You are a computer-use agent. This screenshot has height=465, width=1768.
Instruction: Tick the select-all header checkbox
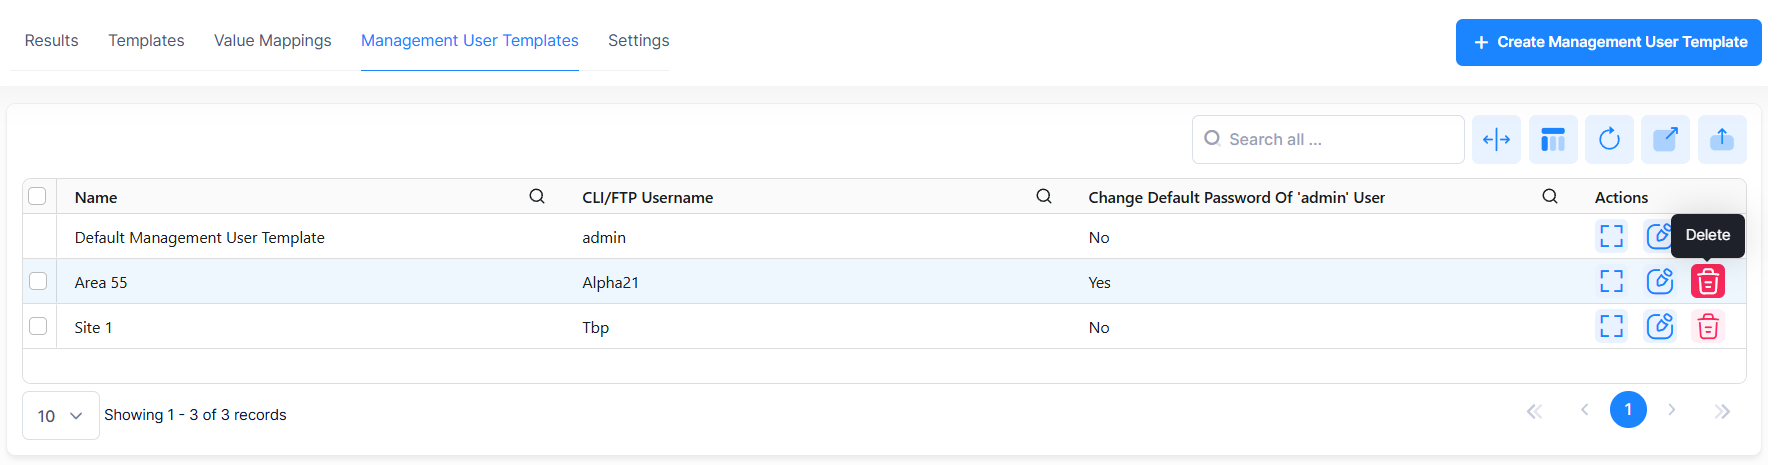[x=38, y=197]
